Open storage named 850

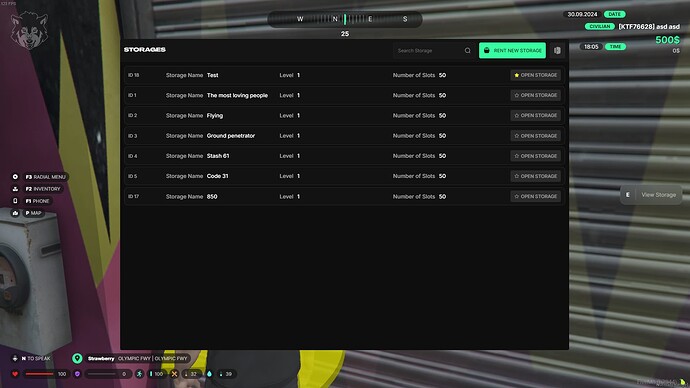(536, 196)
